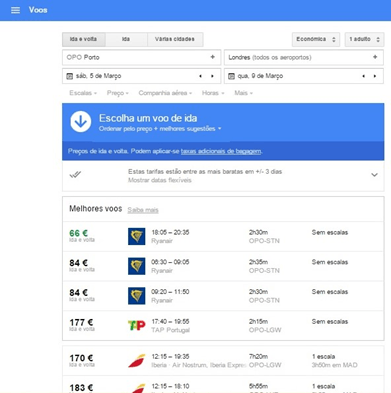Click qua, 9 de Março date field
The width and height of the screenshot is (391, 393).
[x=304, y=76]
